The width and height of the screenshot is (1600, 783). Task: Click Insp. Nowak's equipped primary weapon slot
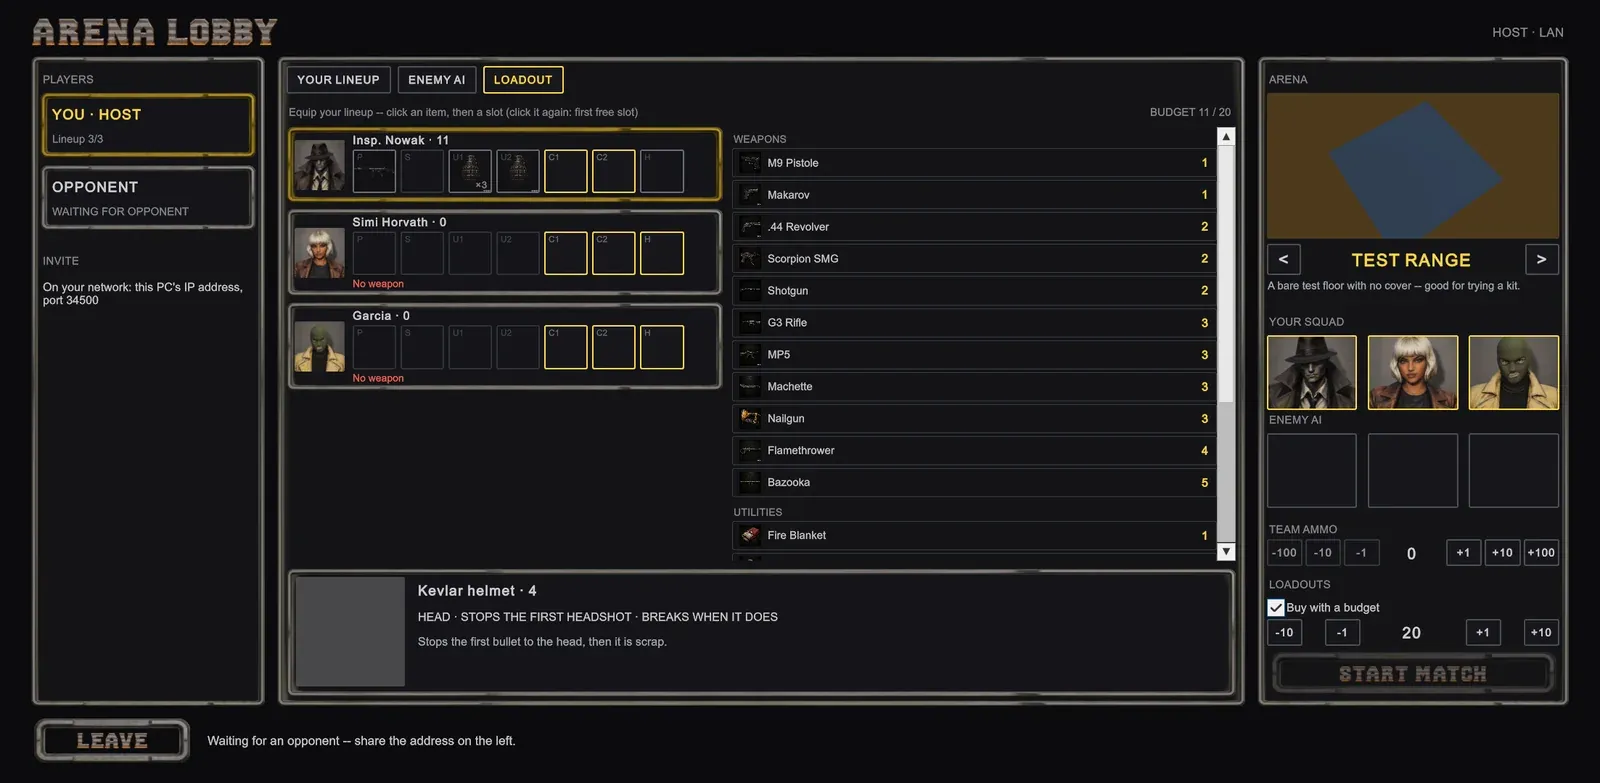374,171
